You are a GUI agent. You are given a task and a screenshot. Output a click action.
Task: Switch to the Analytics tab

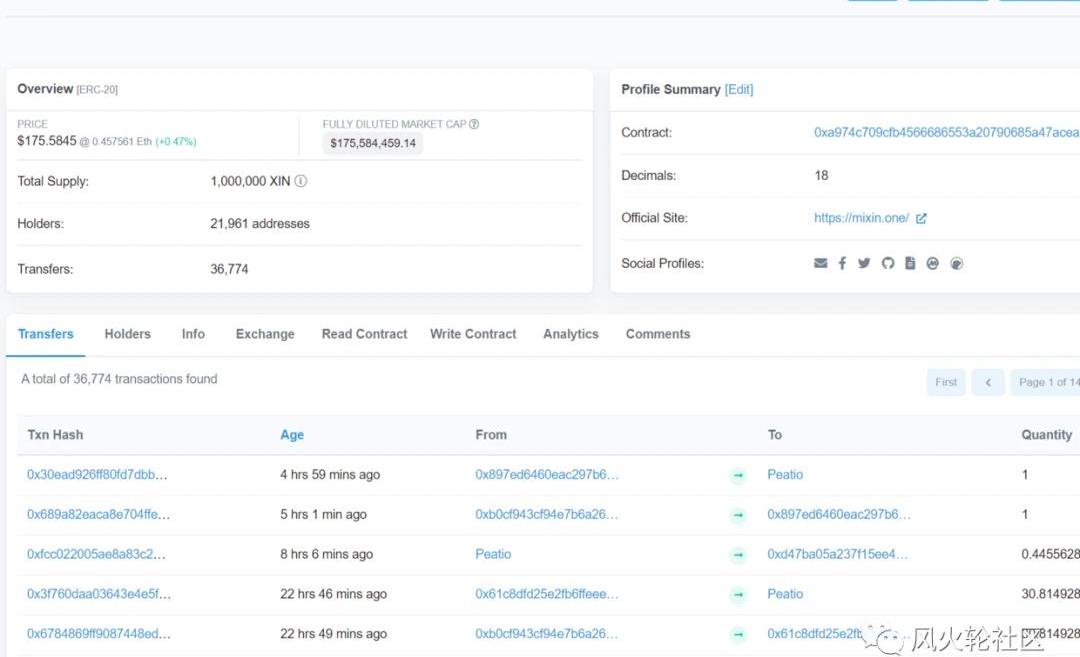571,334
